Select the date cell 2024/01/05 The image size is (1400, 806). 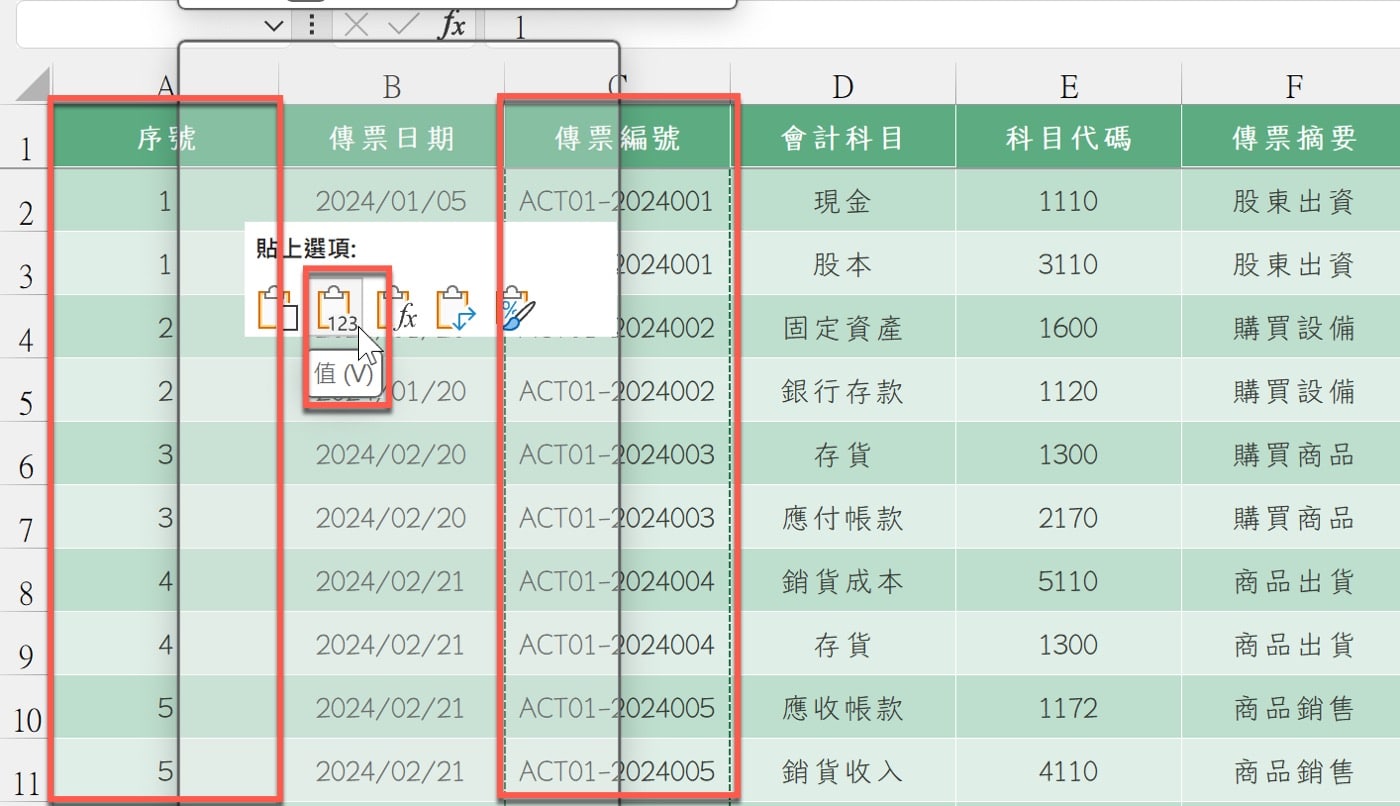(392, 201)
